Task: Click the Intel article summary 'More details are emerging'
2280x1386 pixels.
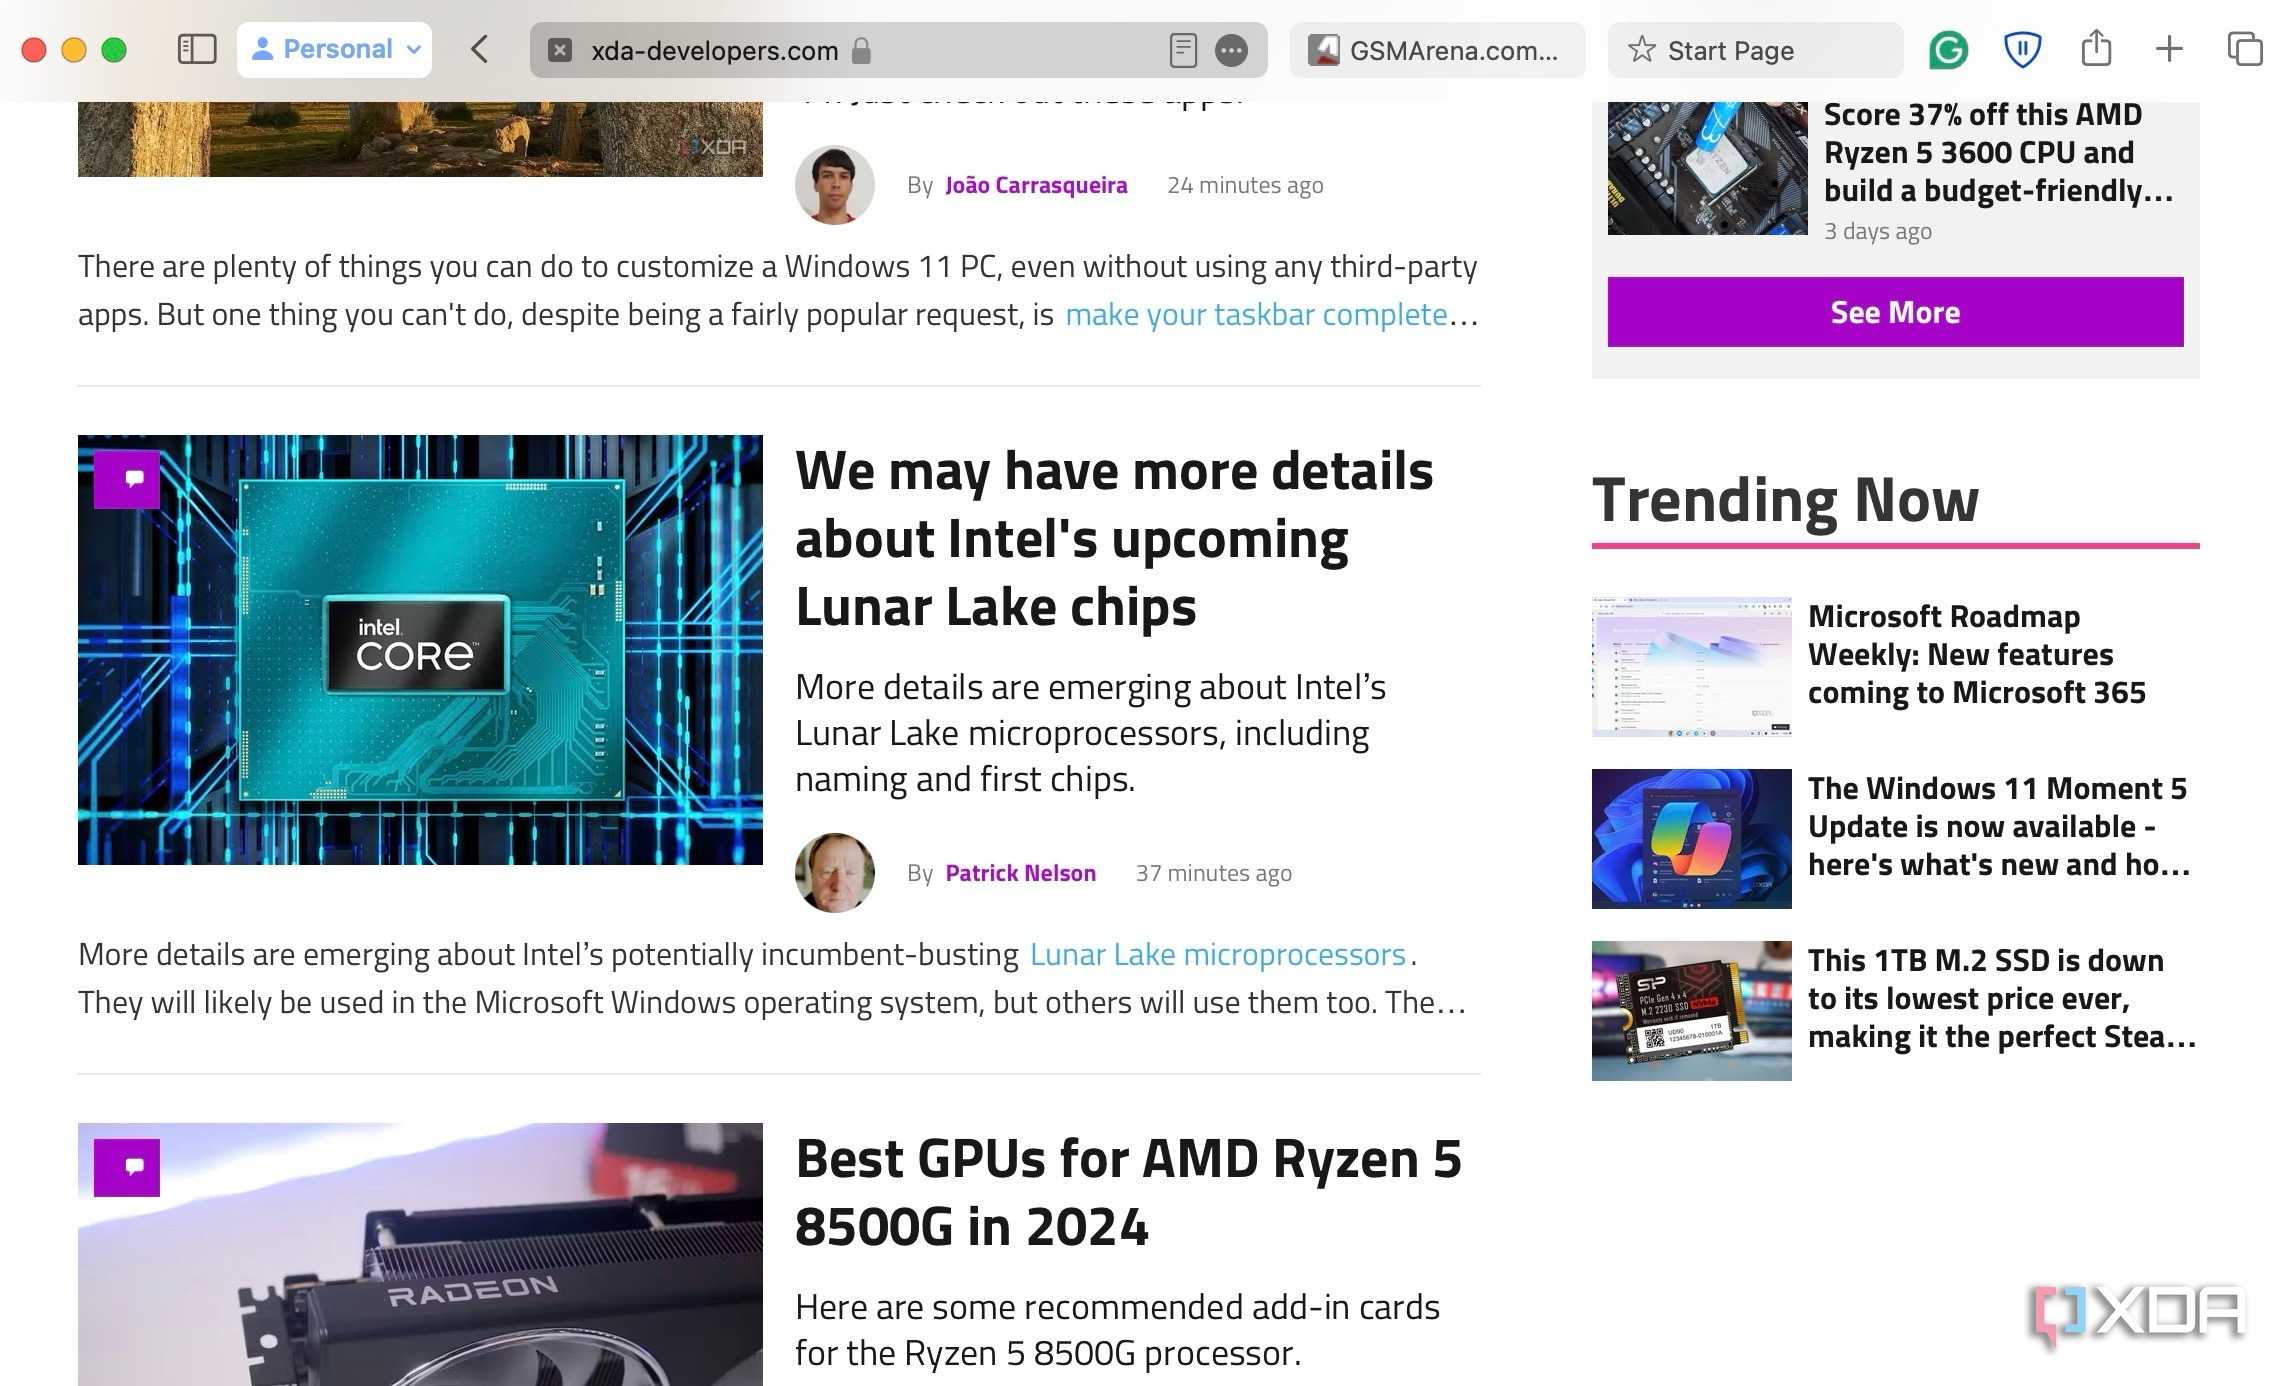Action: pos(1090,733)
